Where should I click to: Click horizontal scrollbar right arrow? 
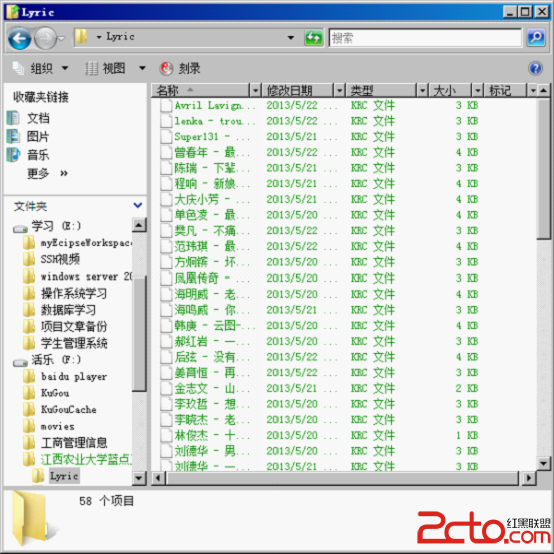coord(529,478)
